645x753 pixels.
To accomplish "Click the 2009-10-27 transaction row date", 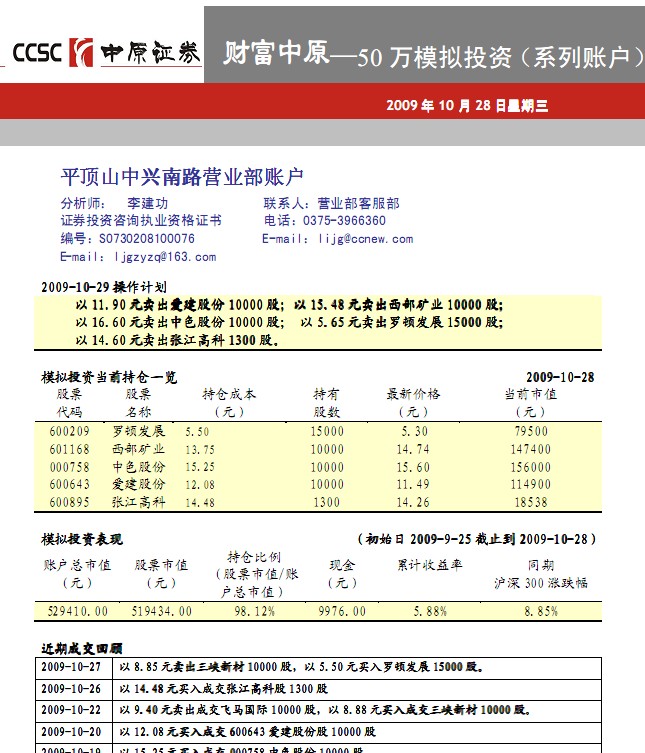I will (x=71, y=666).
